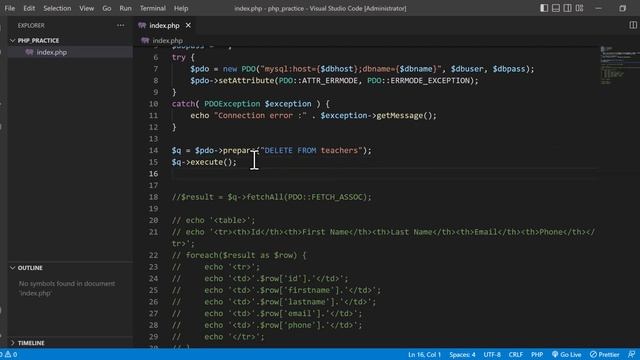The width and height of the screenshot is (640, 360).
Task: Click Prettier status bar item
Action: coord(604,354)
